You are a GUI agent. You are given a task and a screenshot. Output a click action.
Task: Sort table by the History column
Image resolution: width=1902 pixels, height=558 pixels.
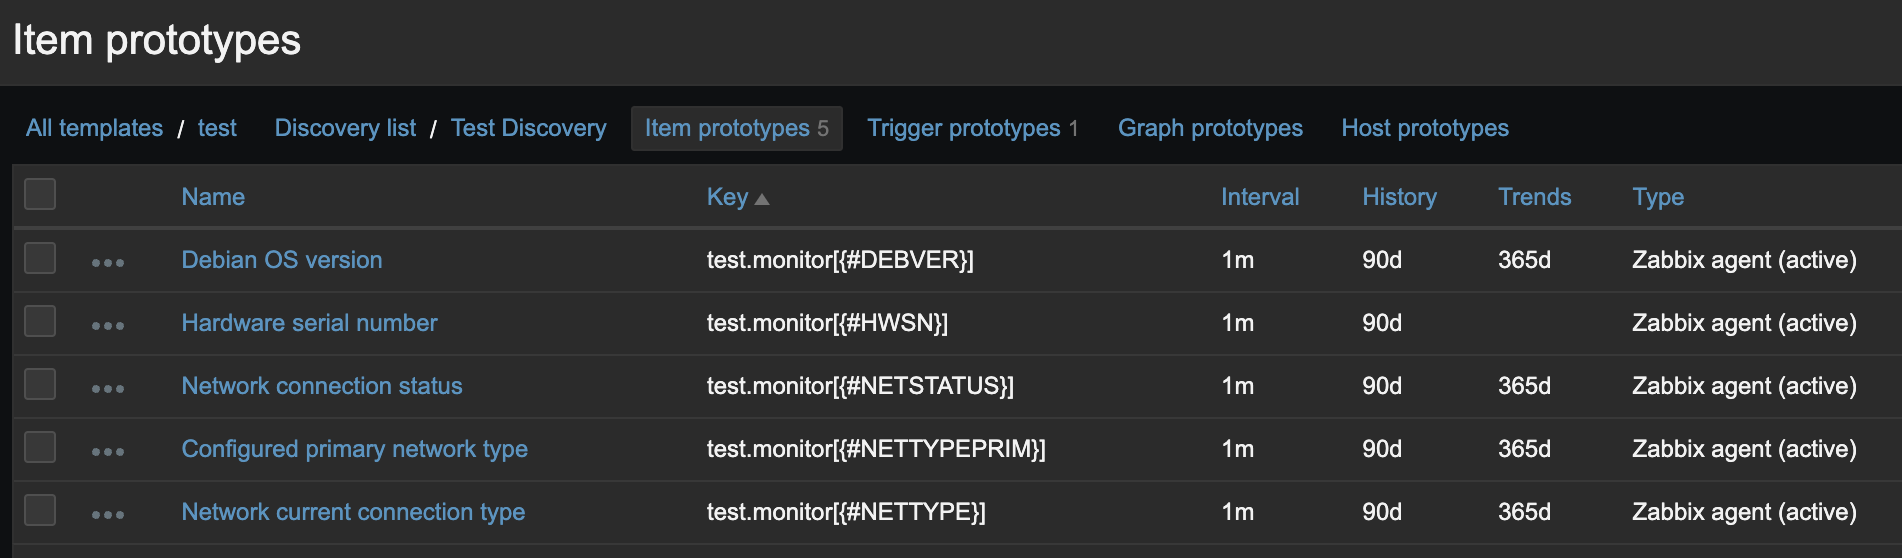[1399, 197]
